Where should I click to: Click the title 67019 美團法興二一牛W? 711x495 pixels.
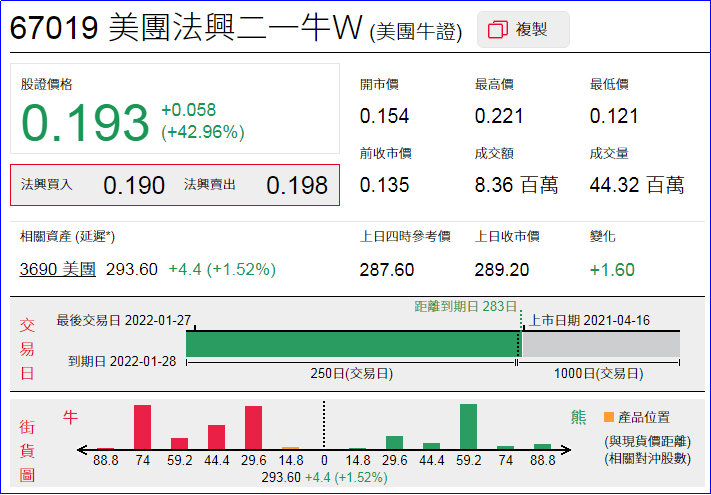click(186, 28)
